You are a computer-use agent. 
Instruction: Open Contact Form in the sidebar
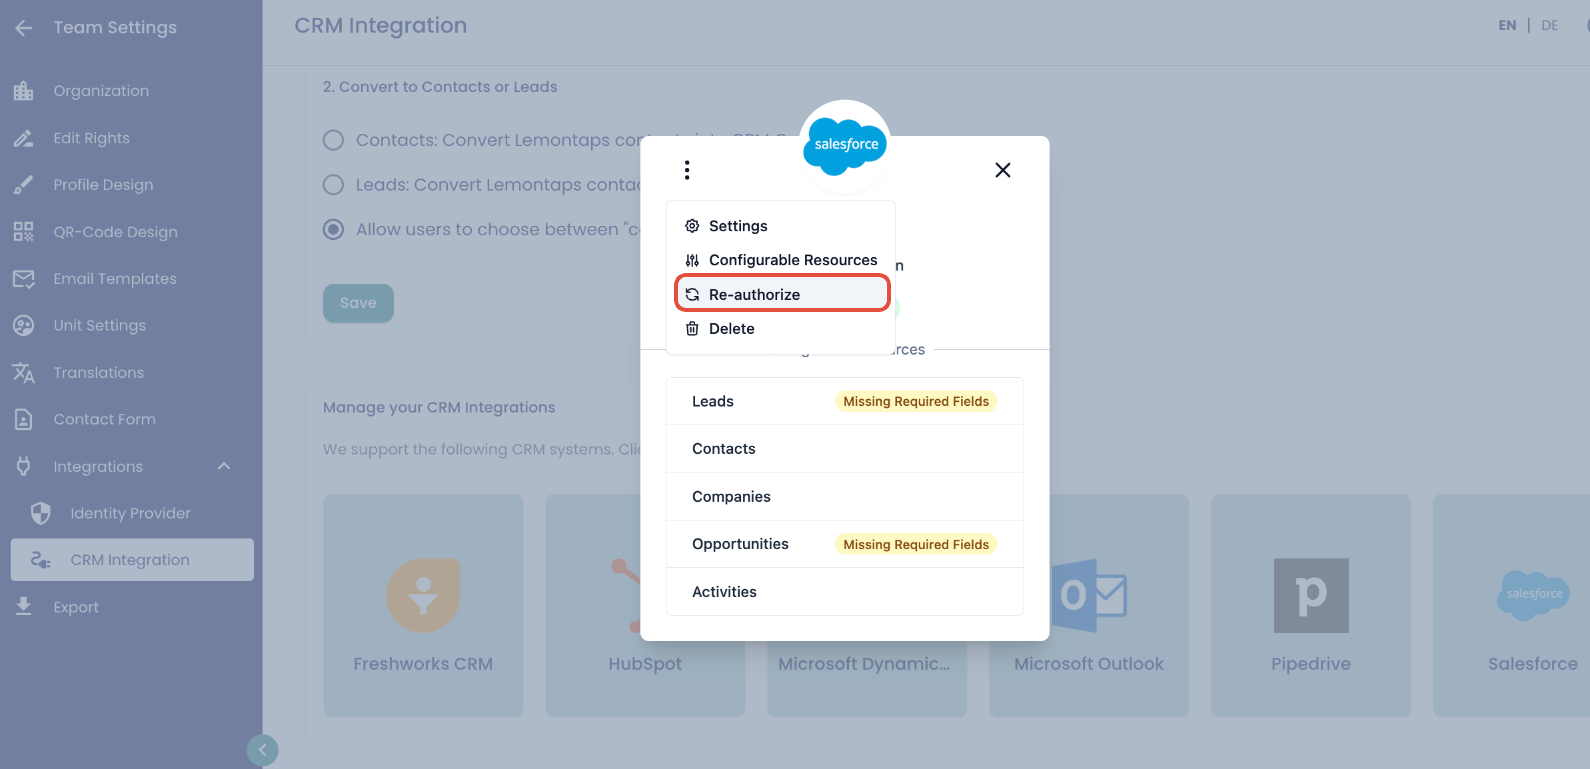[x=104, y=420]
